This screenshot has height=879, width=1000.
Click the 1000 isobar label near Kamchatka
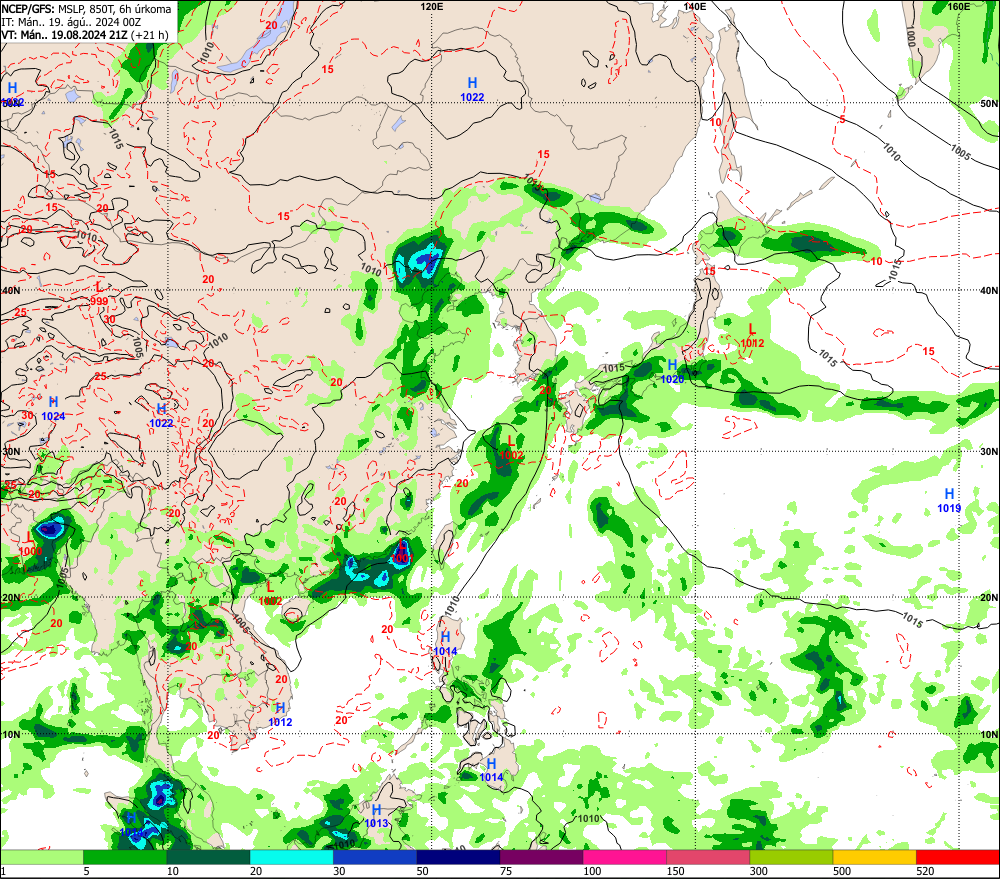coord(911,38)
